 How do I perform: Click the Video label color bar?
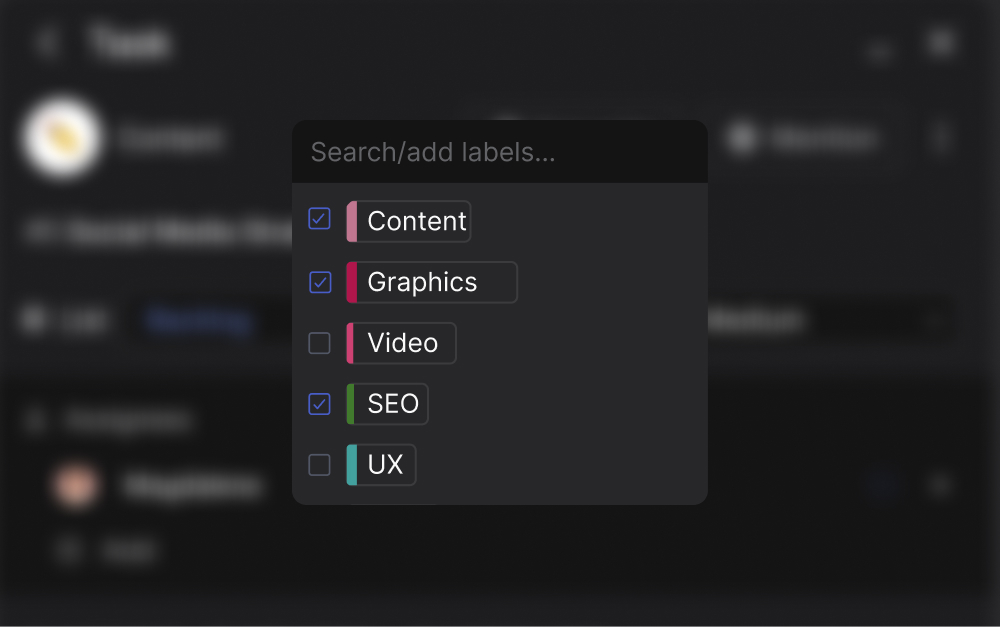pyautogui.click(x=352, y=343)
